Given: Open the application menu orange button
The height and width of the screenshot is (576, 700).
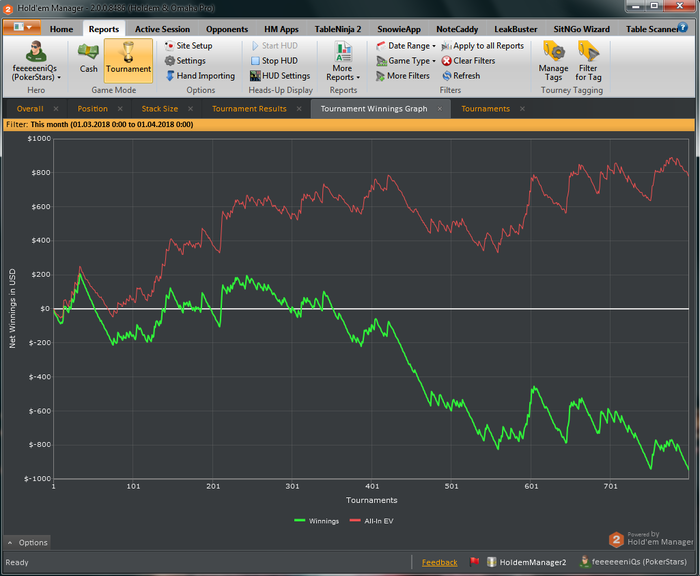Looking at the screenshot, I should coord(22,27).
